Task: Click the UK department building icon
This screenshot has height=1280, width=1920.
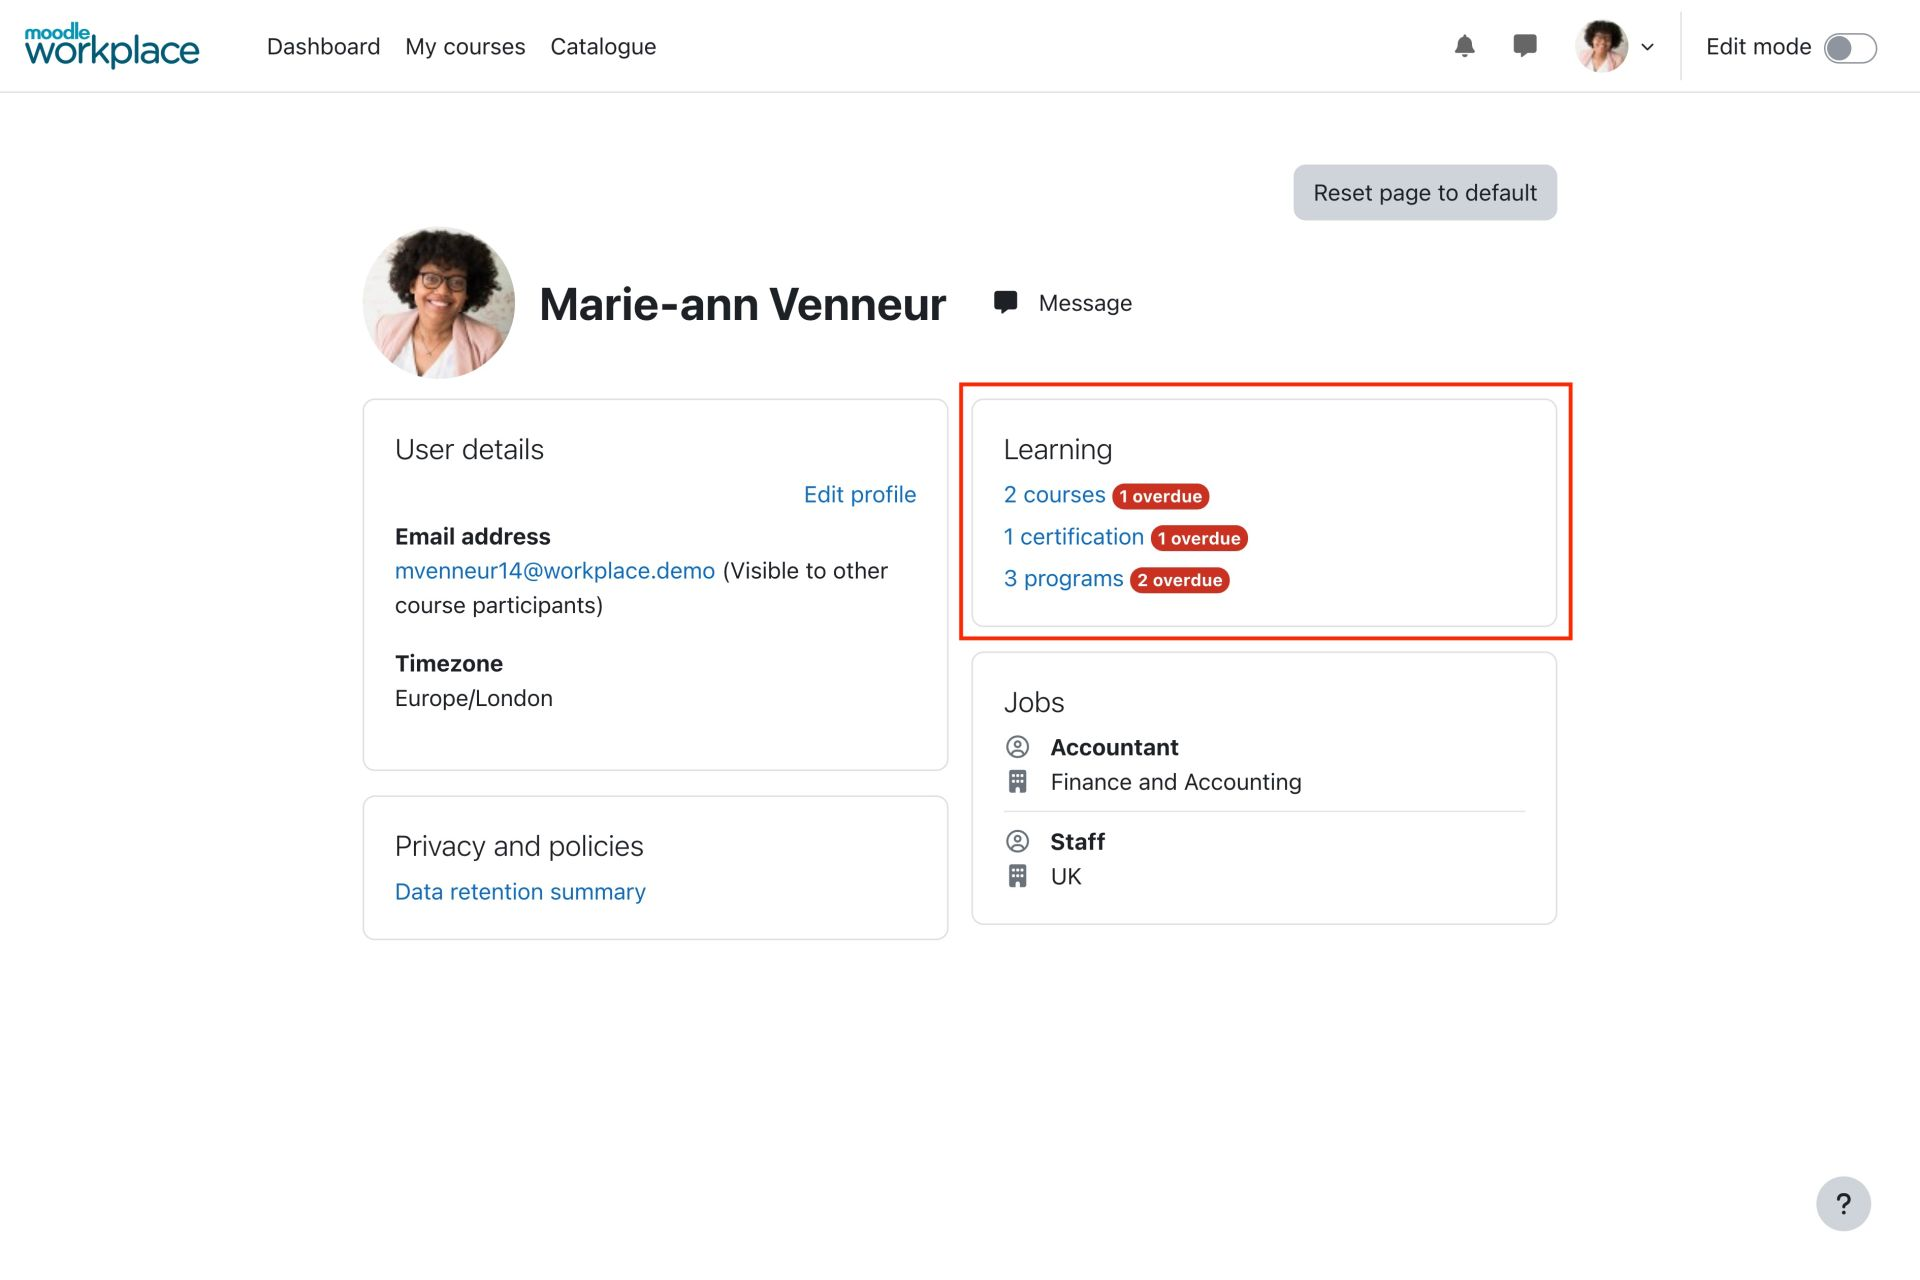Action: click(x=1017, y=876)
